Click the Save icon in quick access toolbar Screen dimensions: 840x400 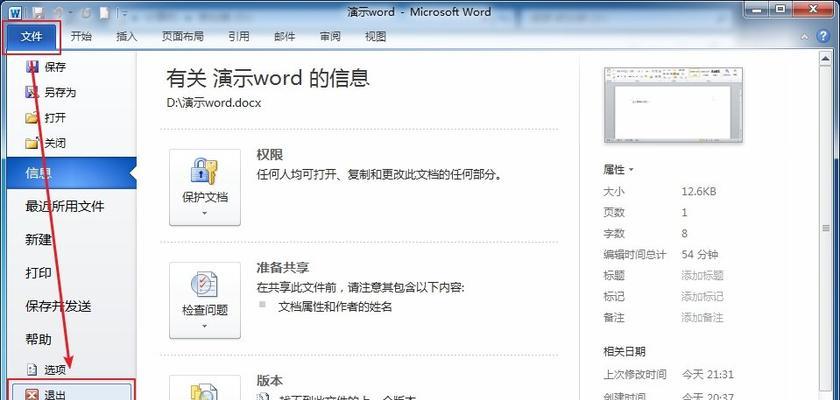(38, 12)
